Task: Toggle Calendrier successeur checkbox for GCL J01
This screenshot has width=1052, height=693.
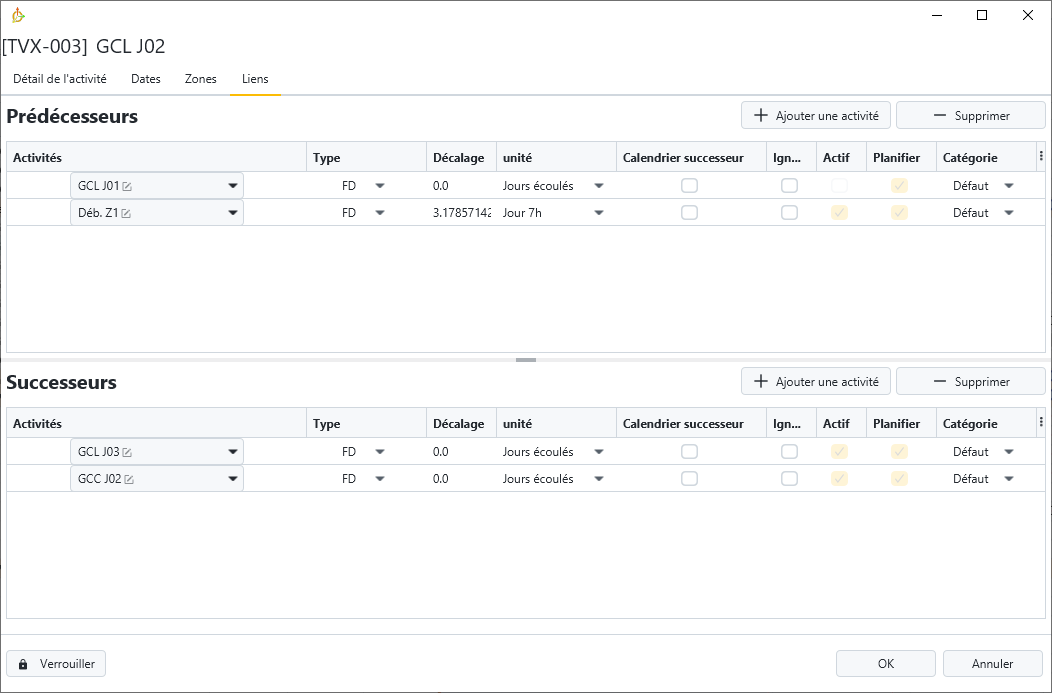Action: point(689,186)
